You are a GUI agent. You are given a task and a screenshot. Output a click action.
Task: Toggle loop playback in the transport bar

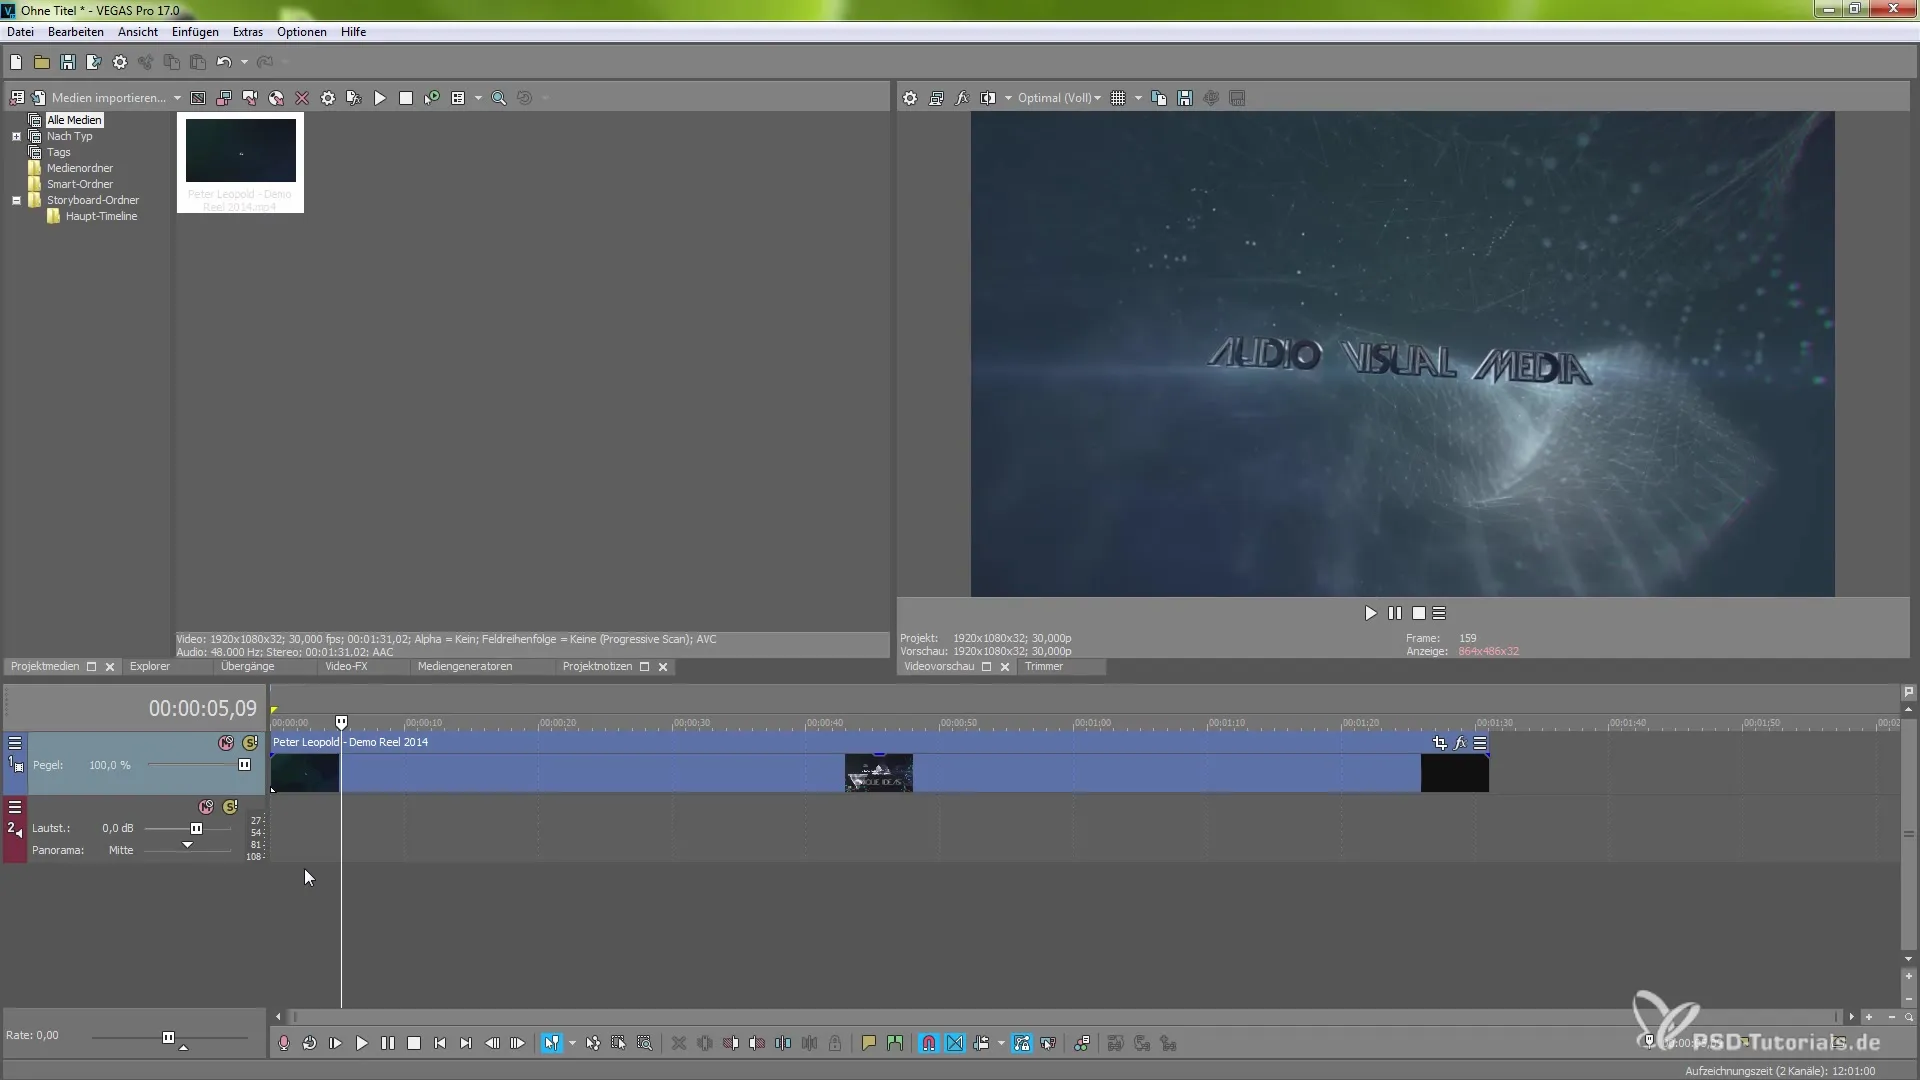(310, 1043)
